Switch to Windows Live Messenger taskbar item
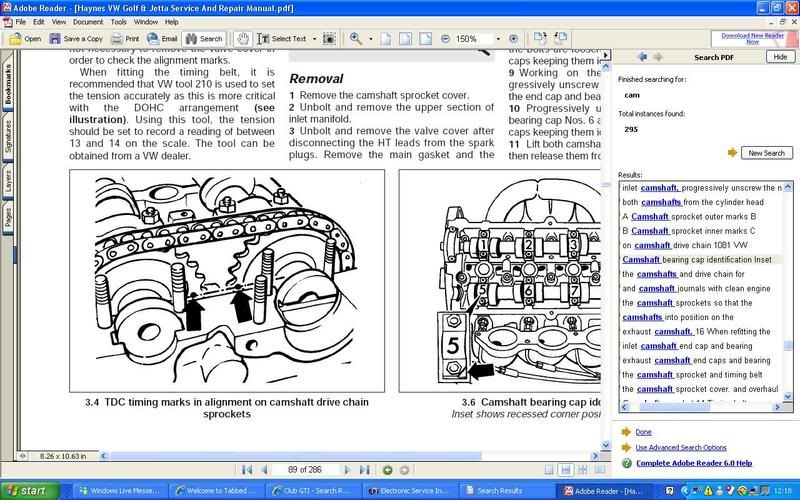The height and width of the screenshot is (500, 800). [x=120, y=491]
